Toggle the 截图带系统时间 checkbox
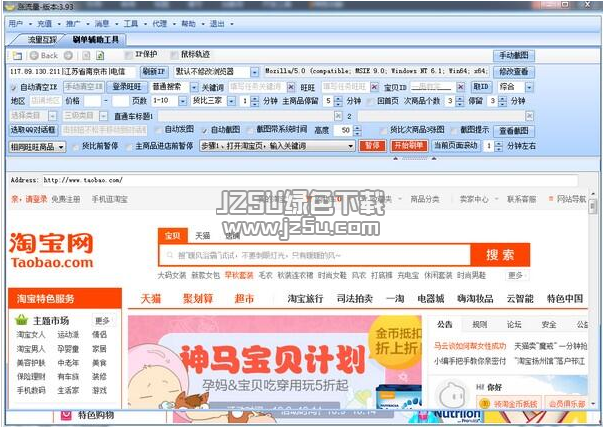 [x=250, y=130]
